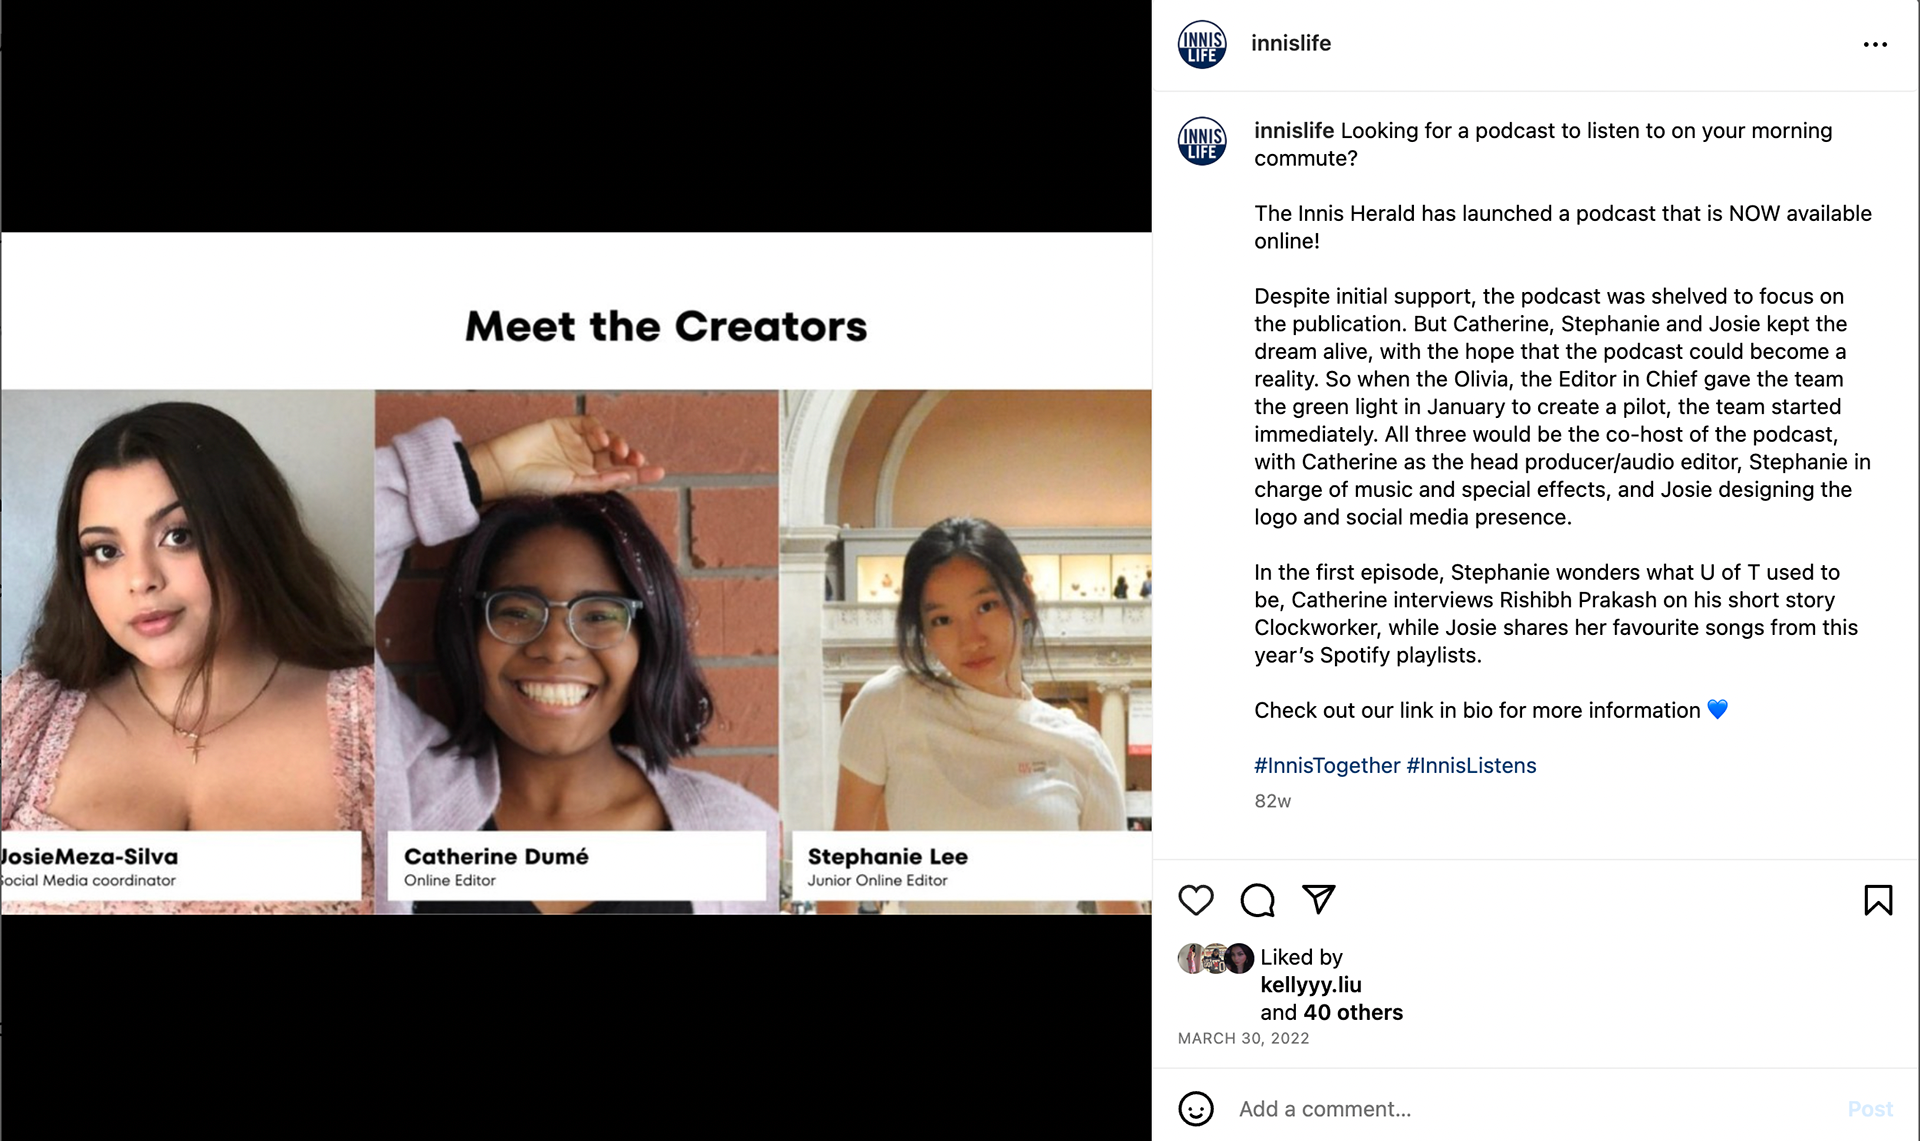
Task: Open the #InnisListens hashtag
Action: coord(1471,765)
